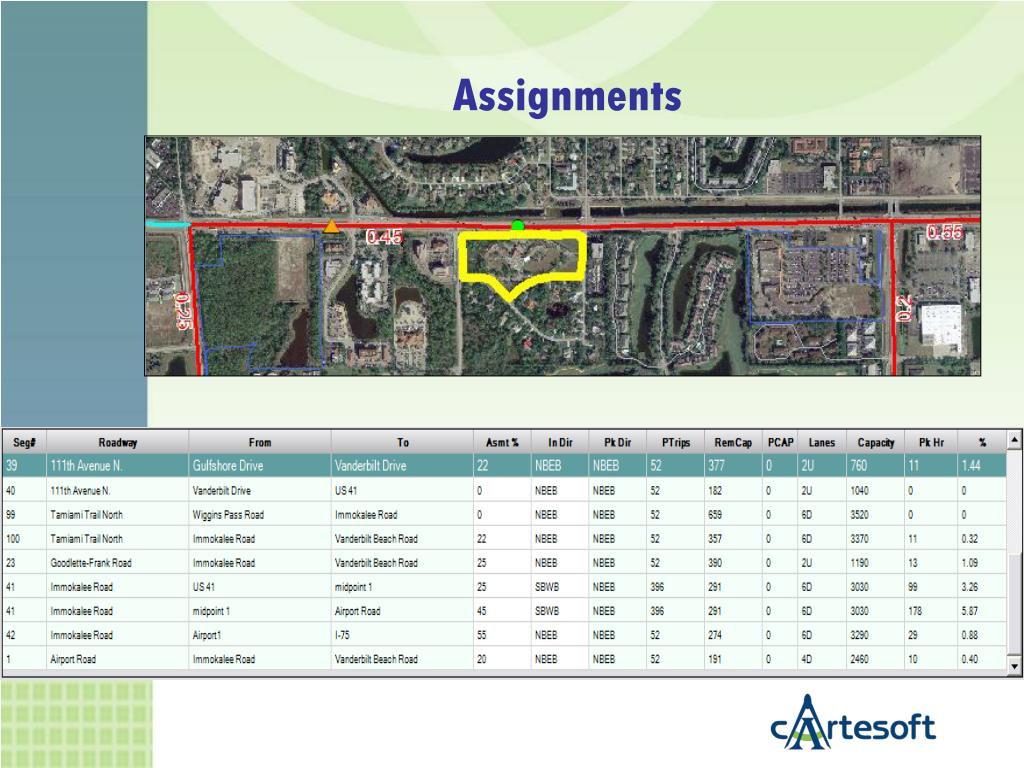Click 'Immokalee Road' roadway in segment 42 row

118,635
